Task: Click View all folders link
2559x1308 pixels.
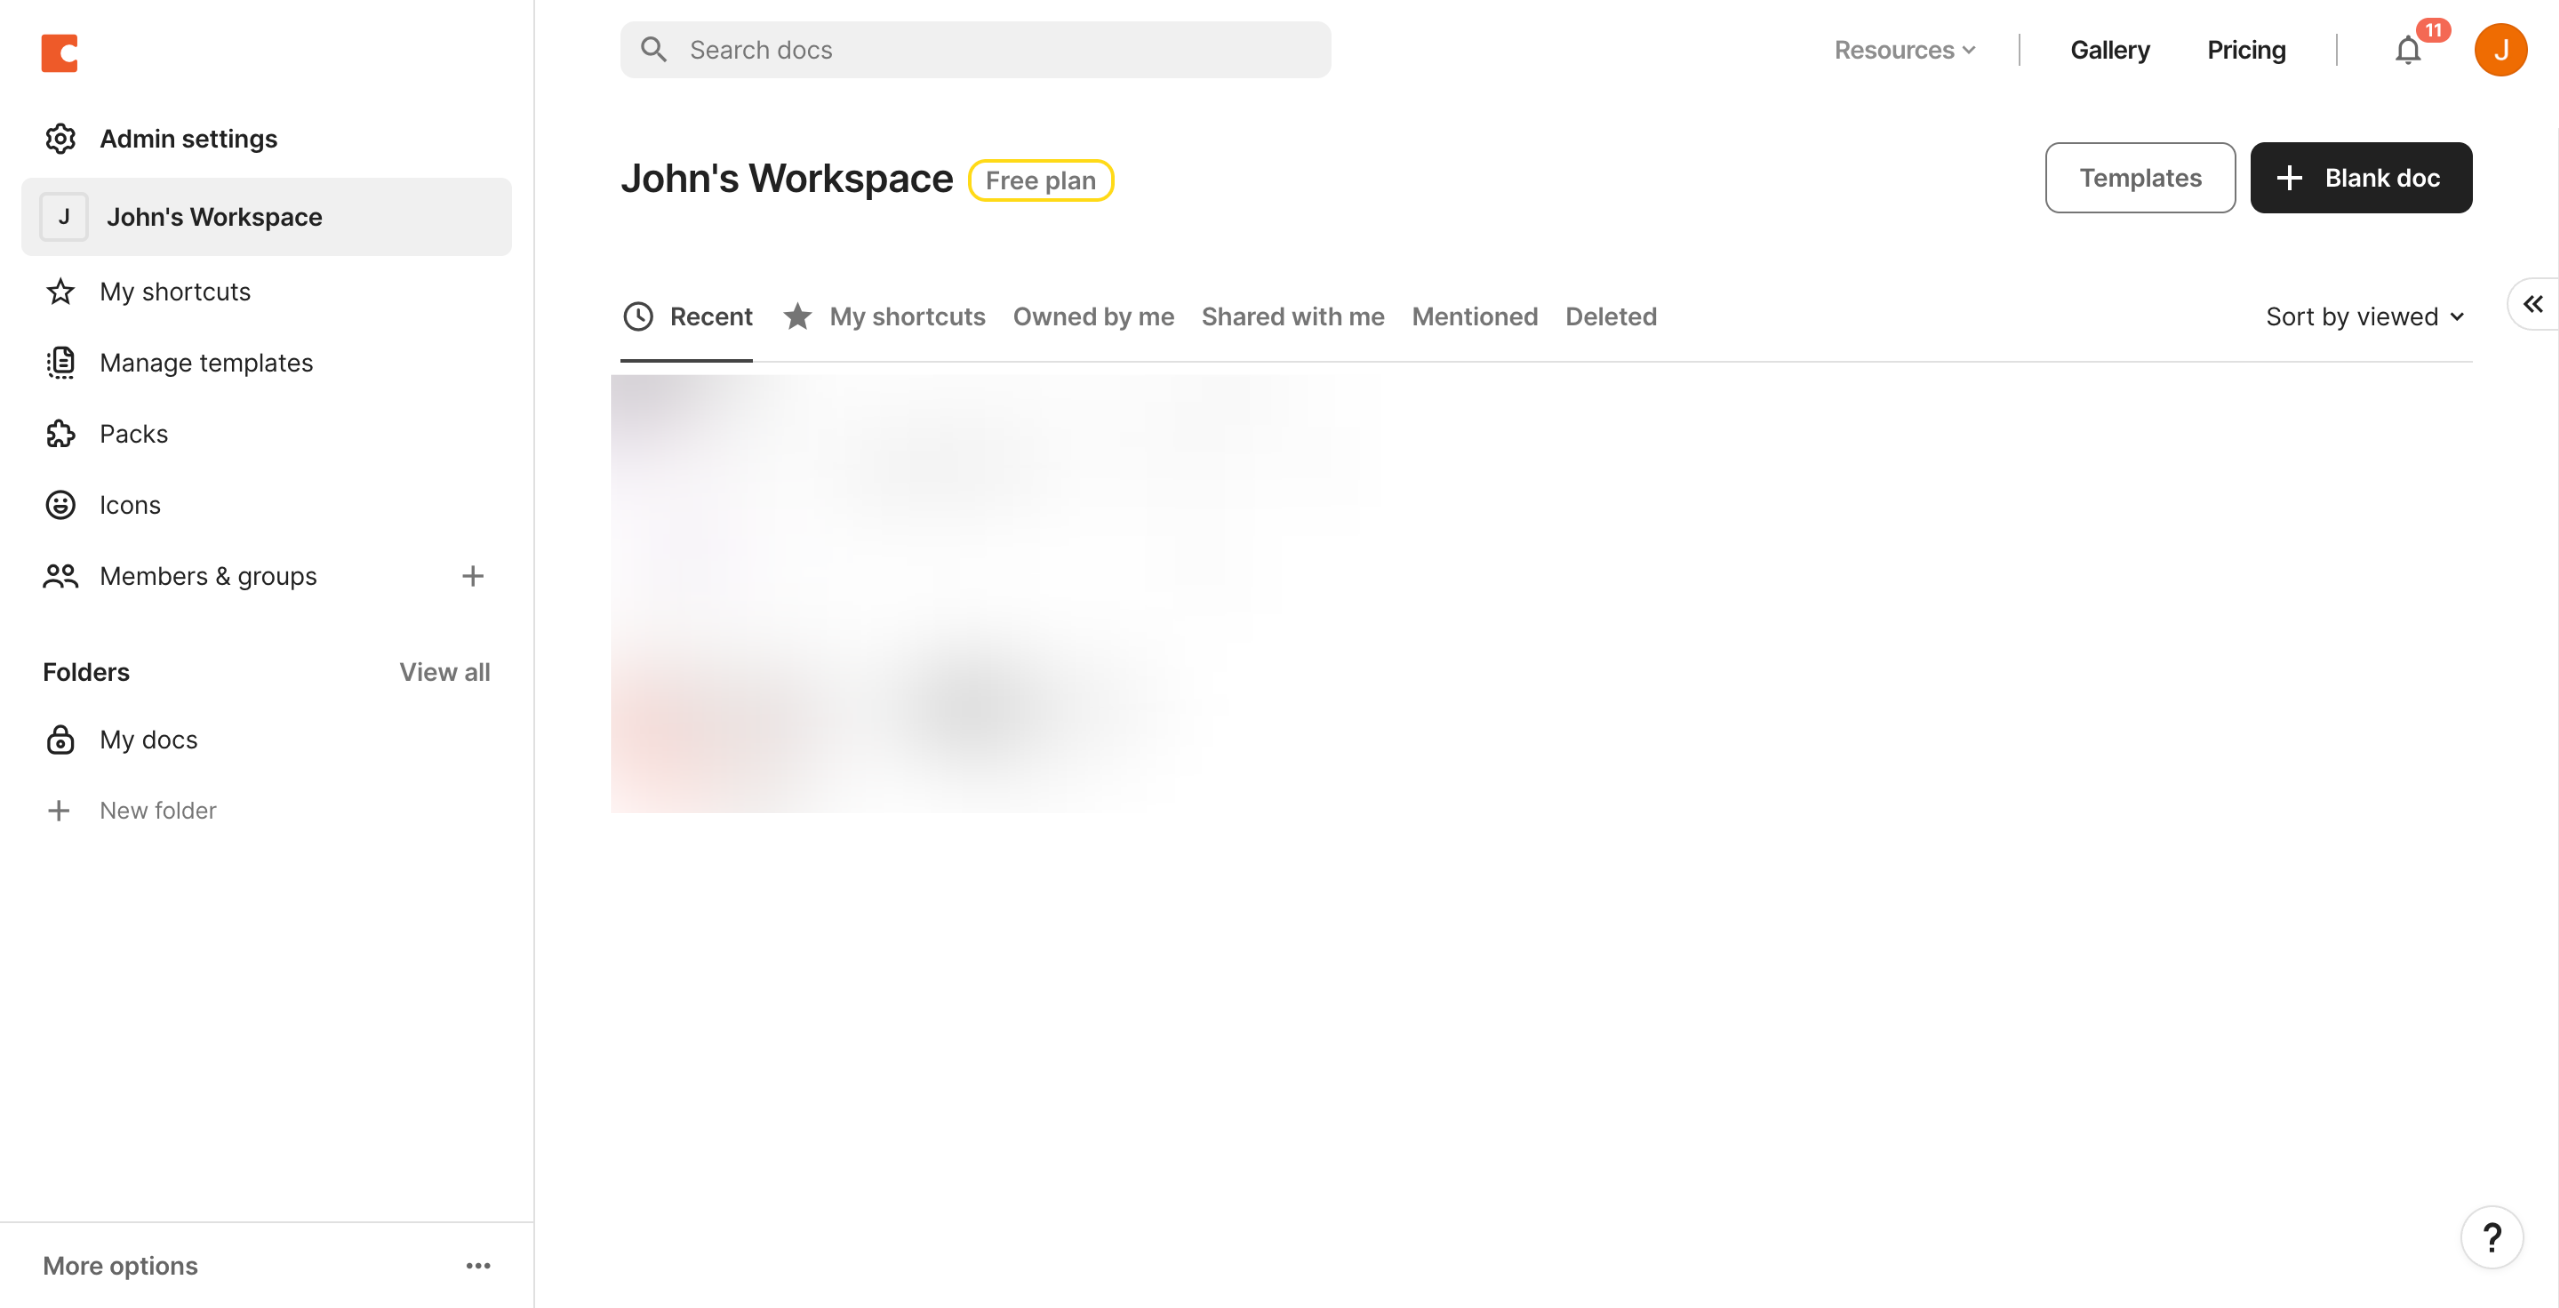Action: tap(444, 672)
